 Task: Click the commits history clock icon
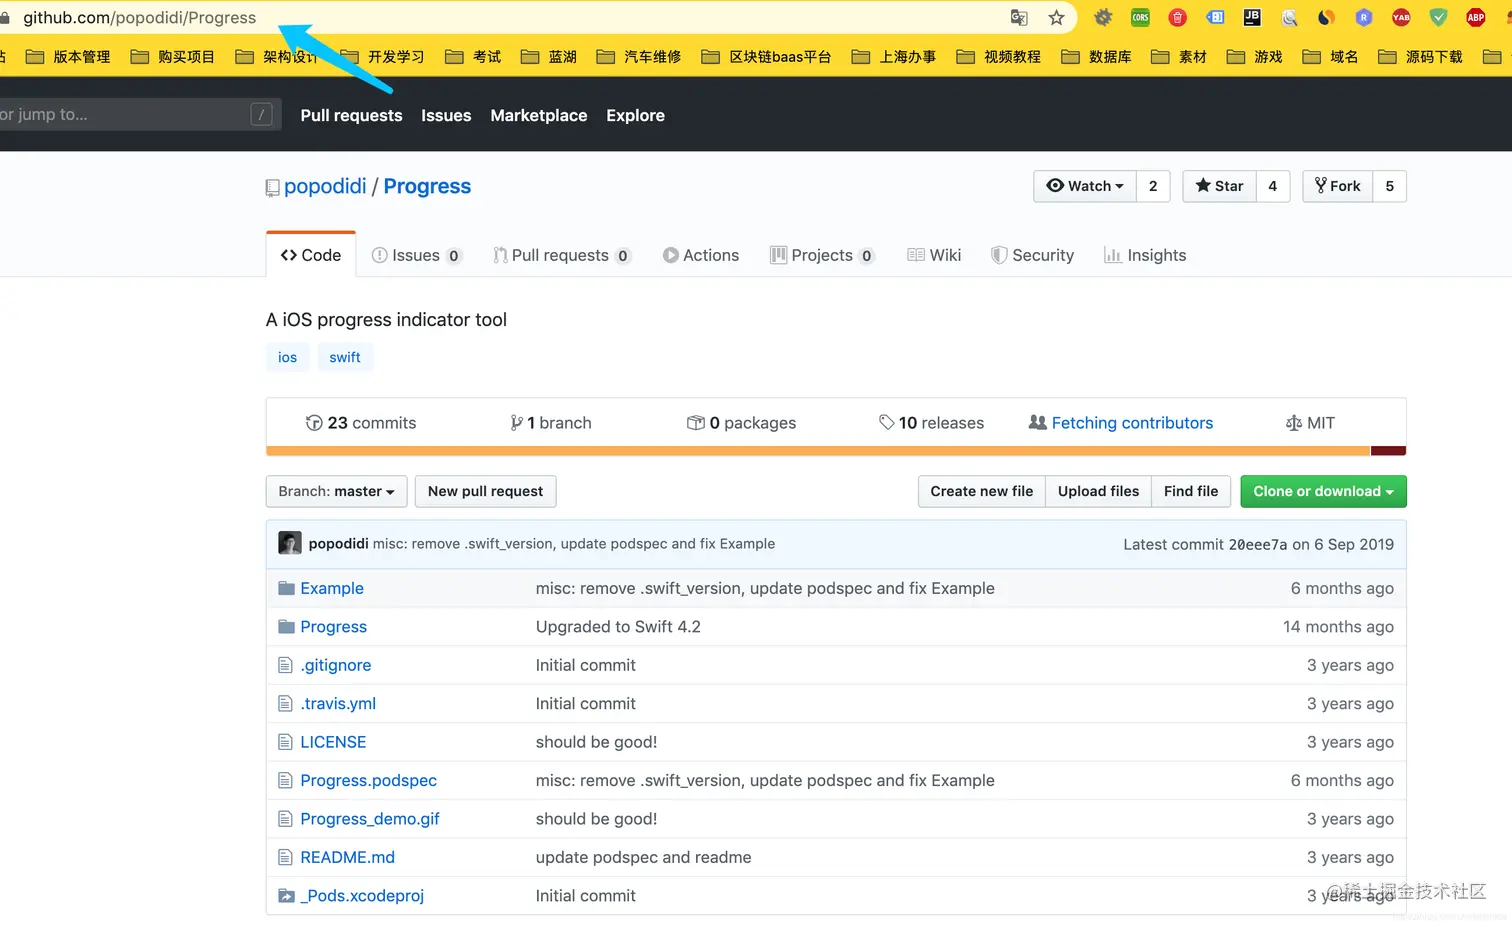[x=314, y=423]
